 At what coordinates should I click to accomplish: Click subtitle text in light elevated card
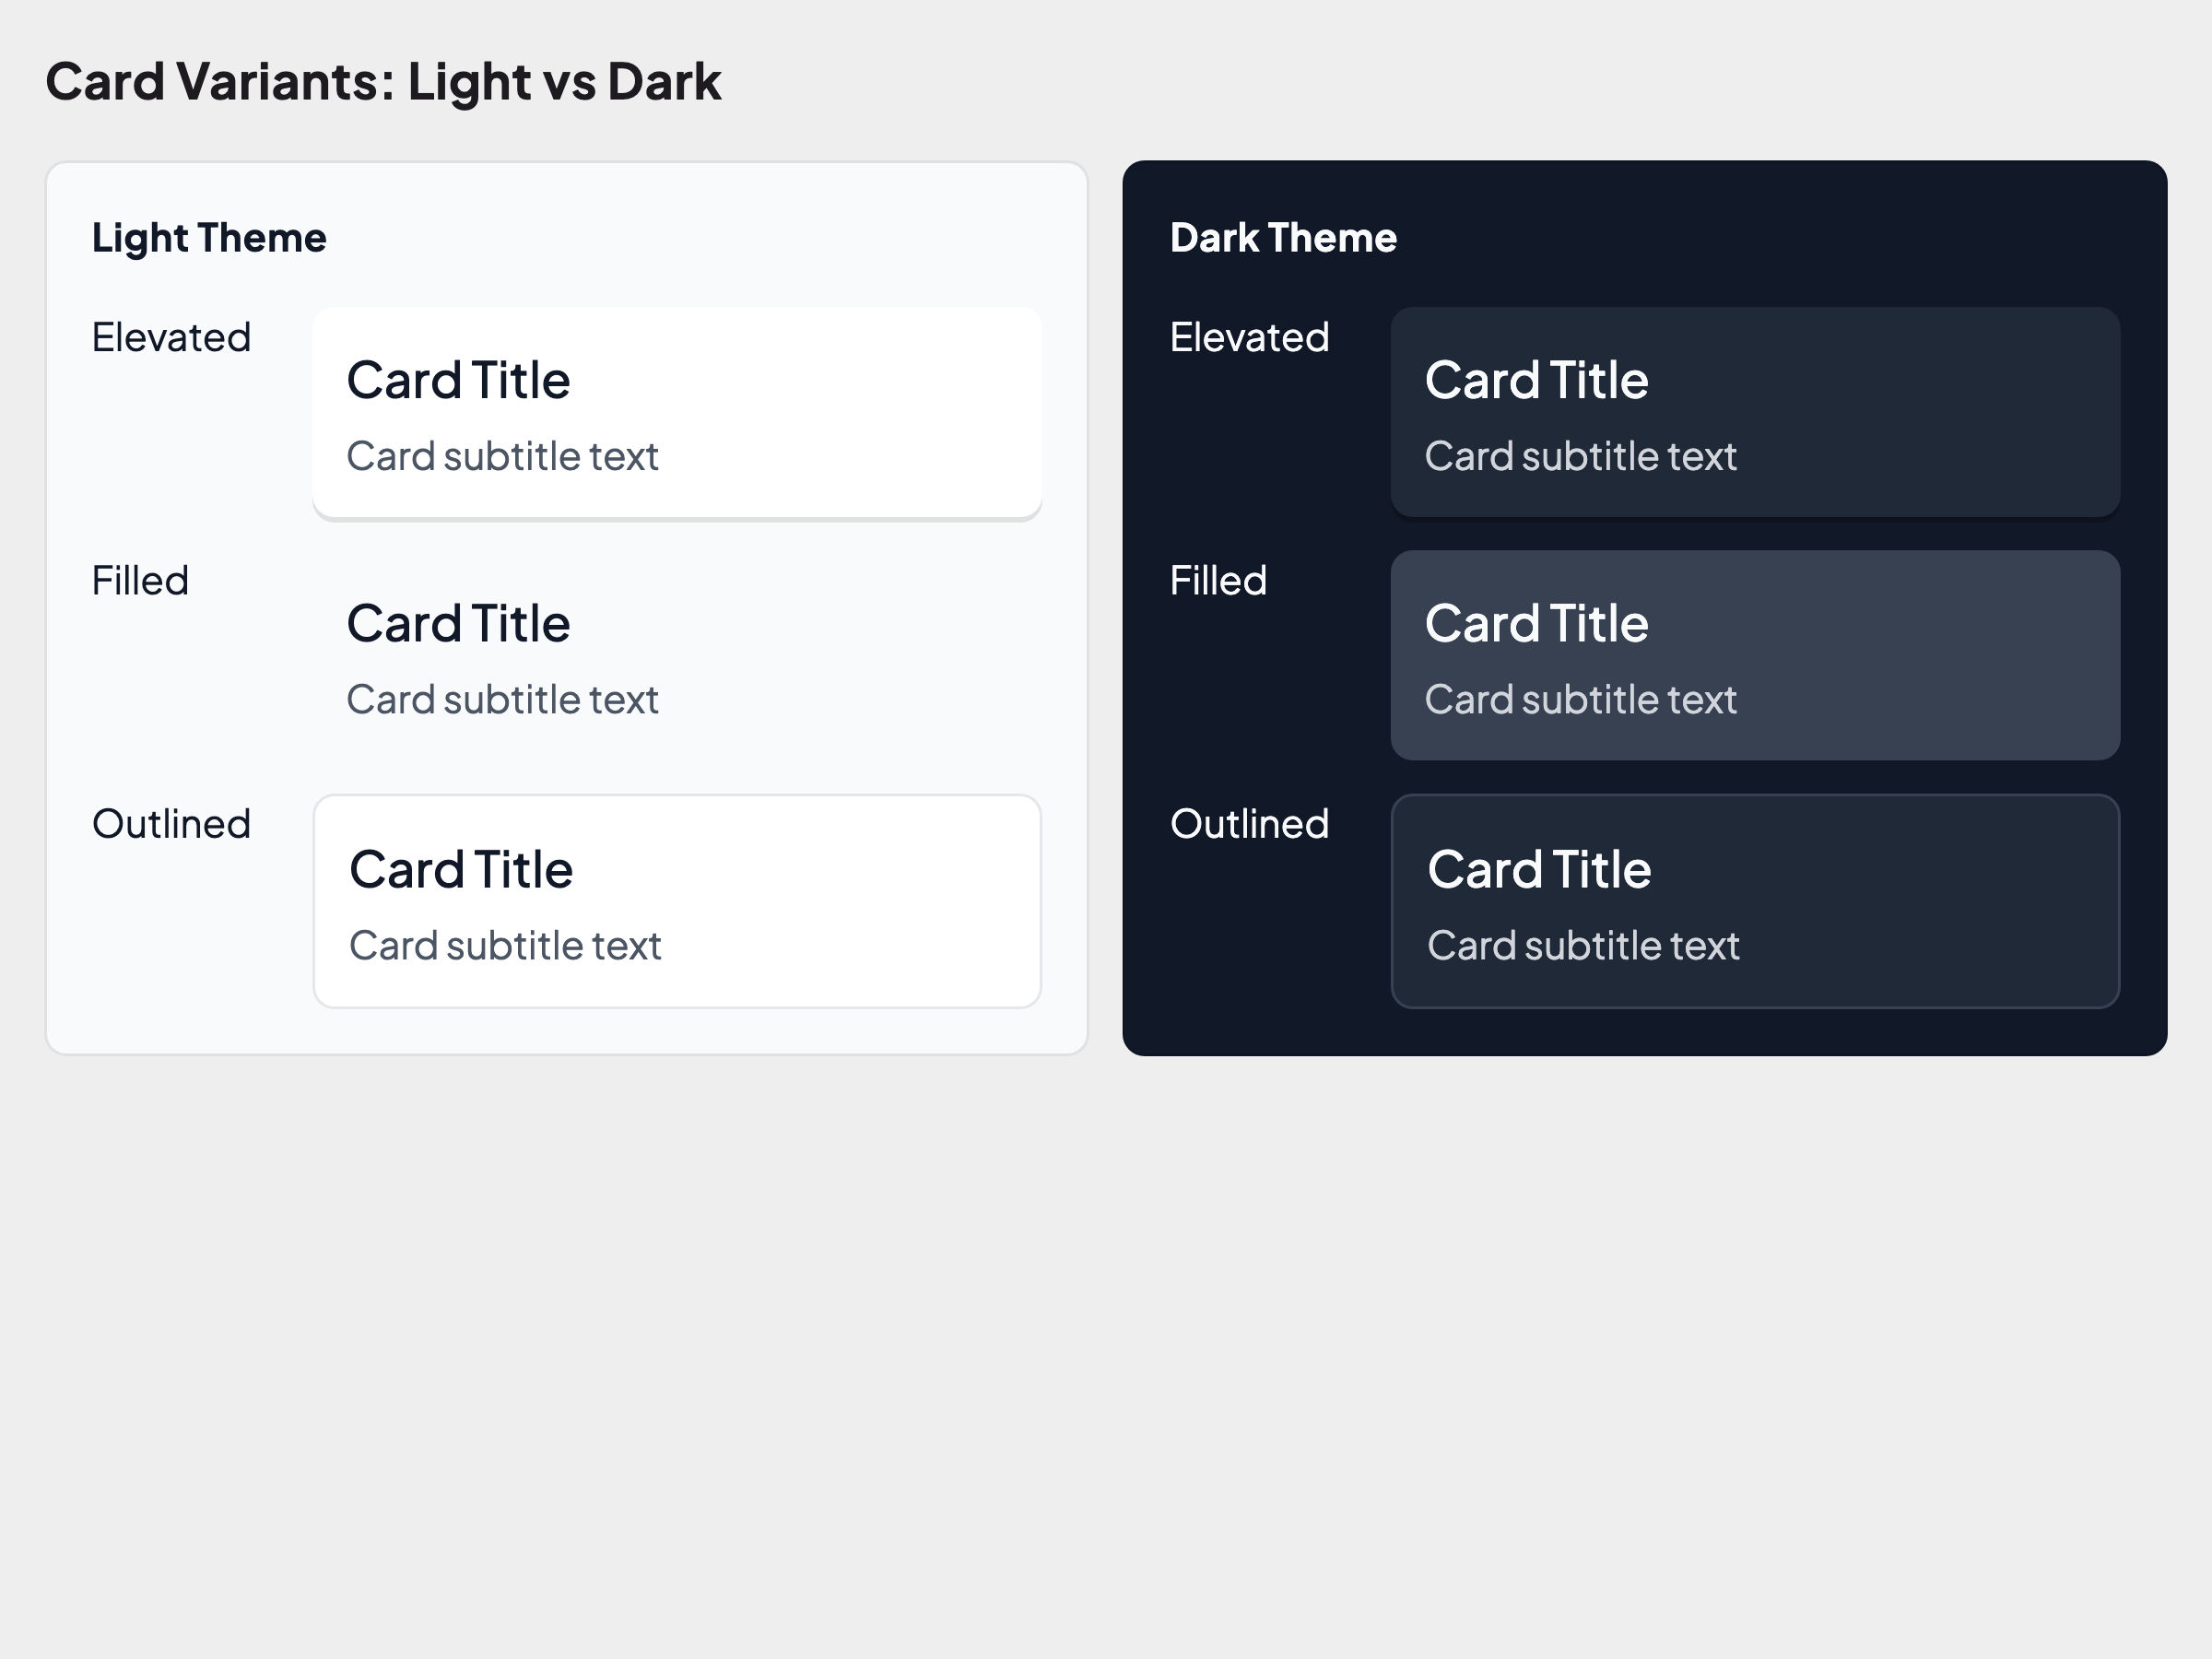502,457
